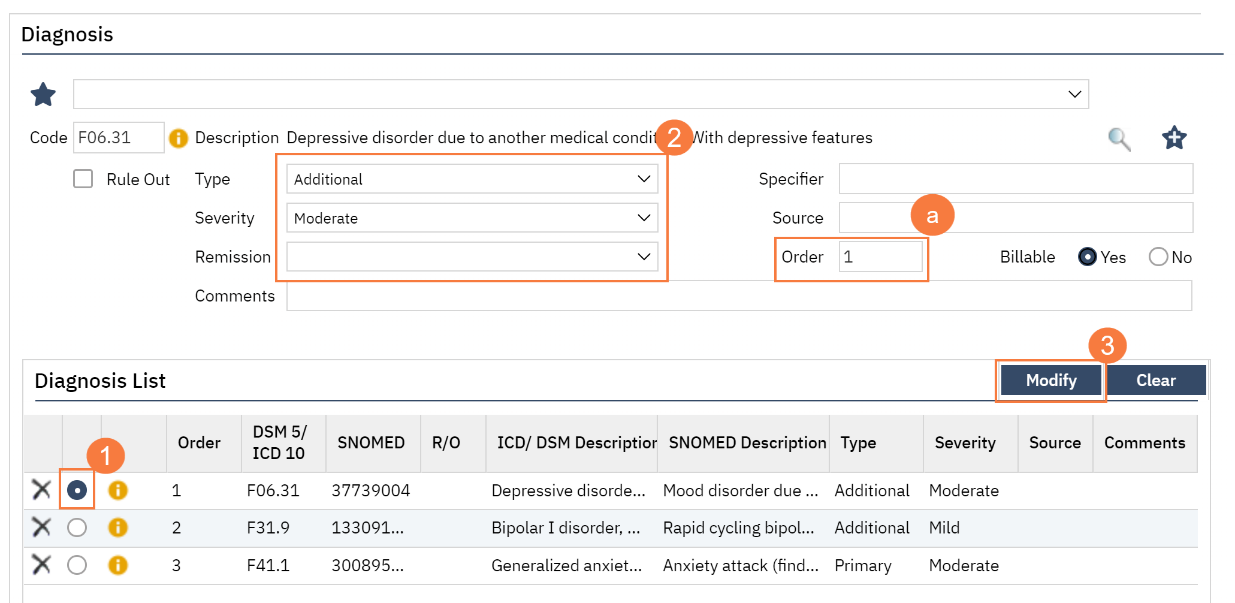Click info icon next to Code field
The width and height of the screenshot is (1235, 603).
[x=179, y=138]
